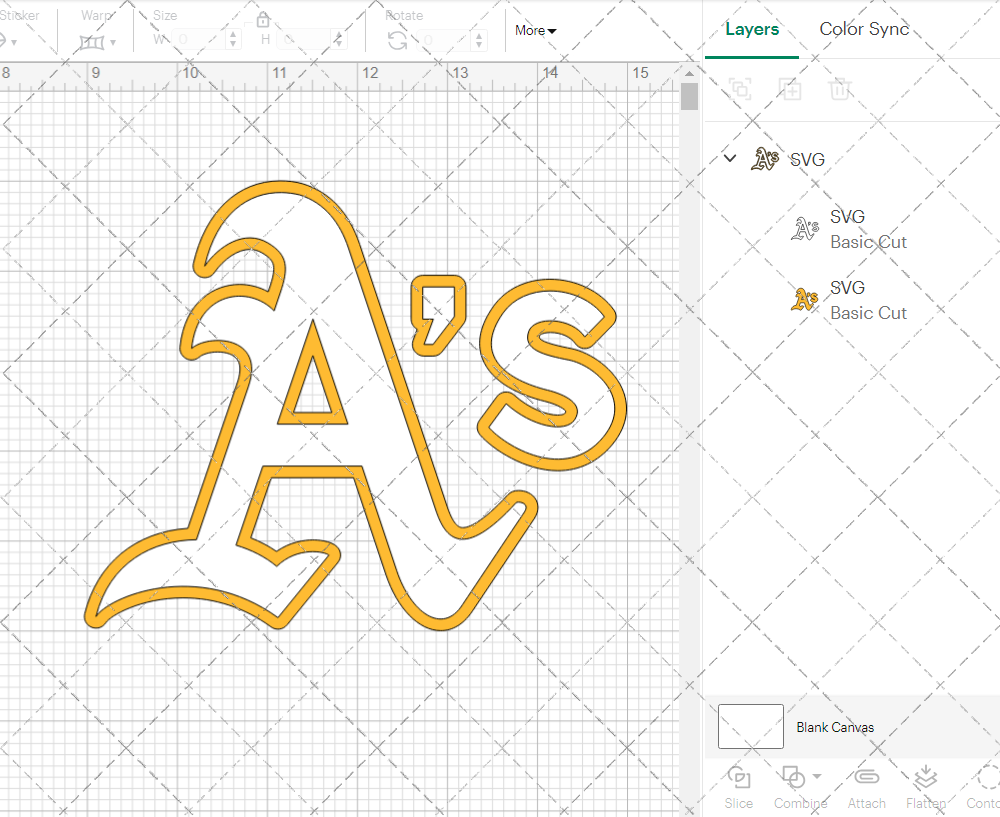
Task: Select the SVG group row label
Action: pos(807,159)
